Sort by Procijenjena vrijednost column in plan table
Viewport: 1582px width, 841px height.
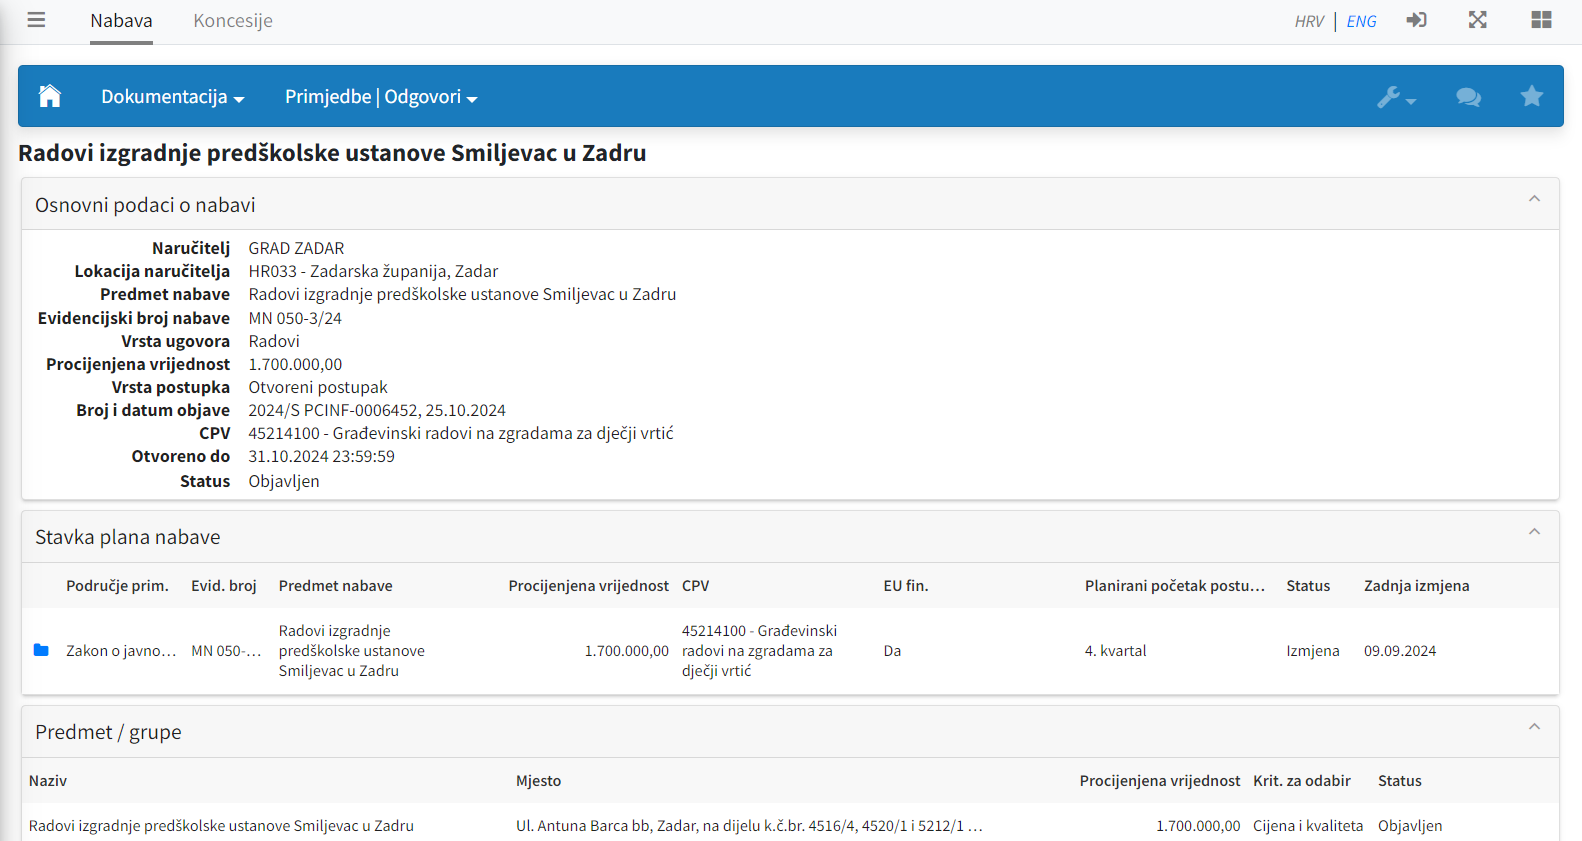click(x=588, y=586)
